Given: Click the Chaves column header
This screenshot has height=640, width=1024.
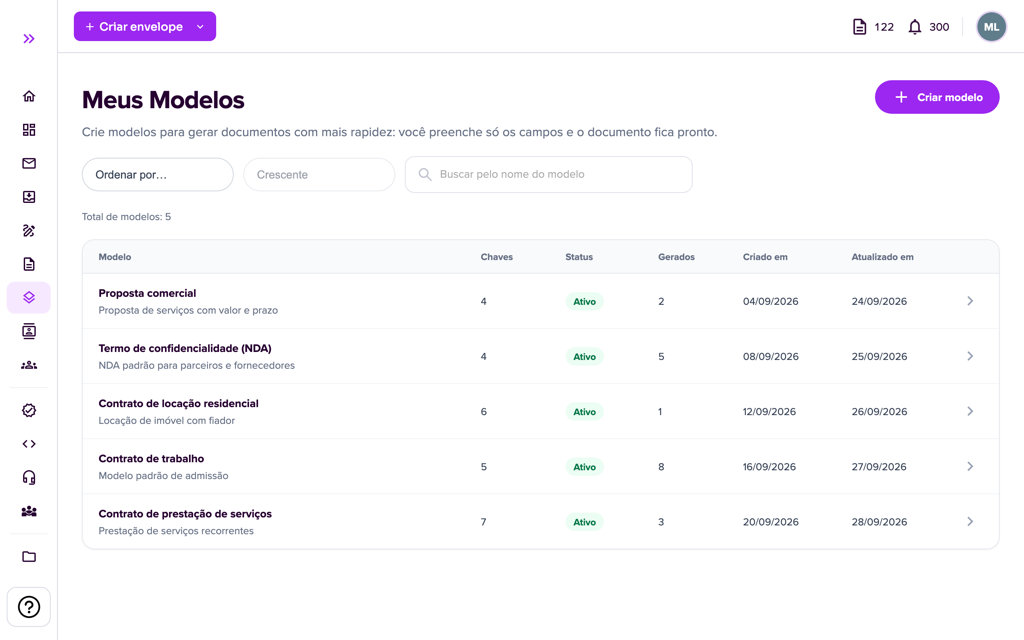Looking at the screenshot, I should point(496,257).
